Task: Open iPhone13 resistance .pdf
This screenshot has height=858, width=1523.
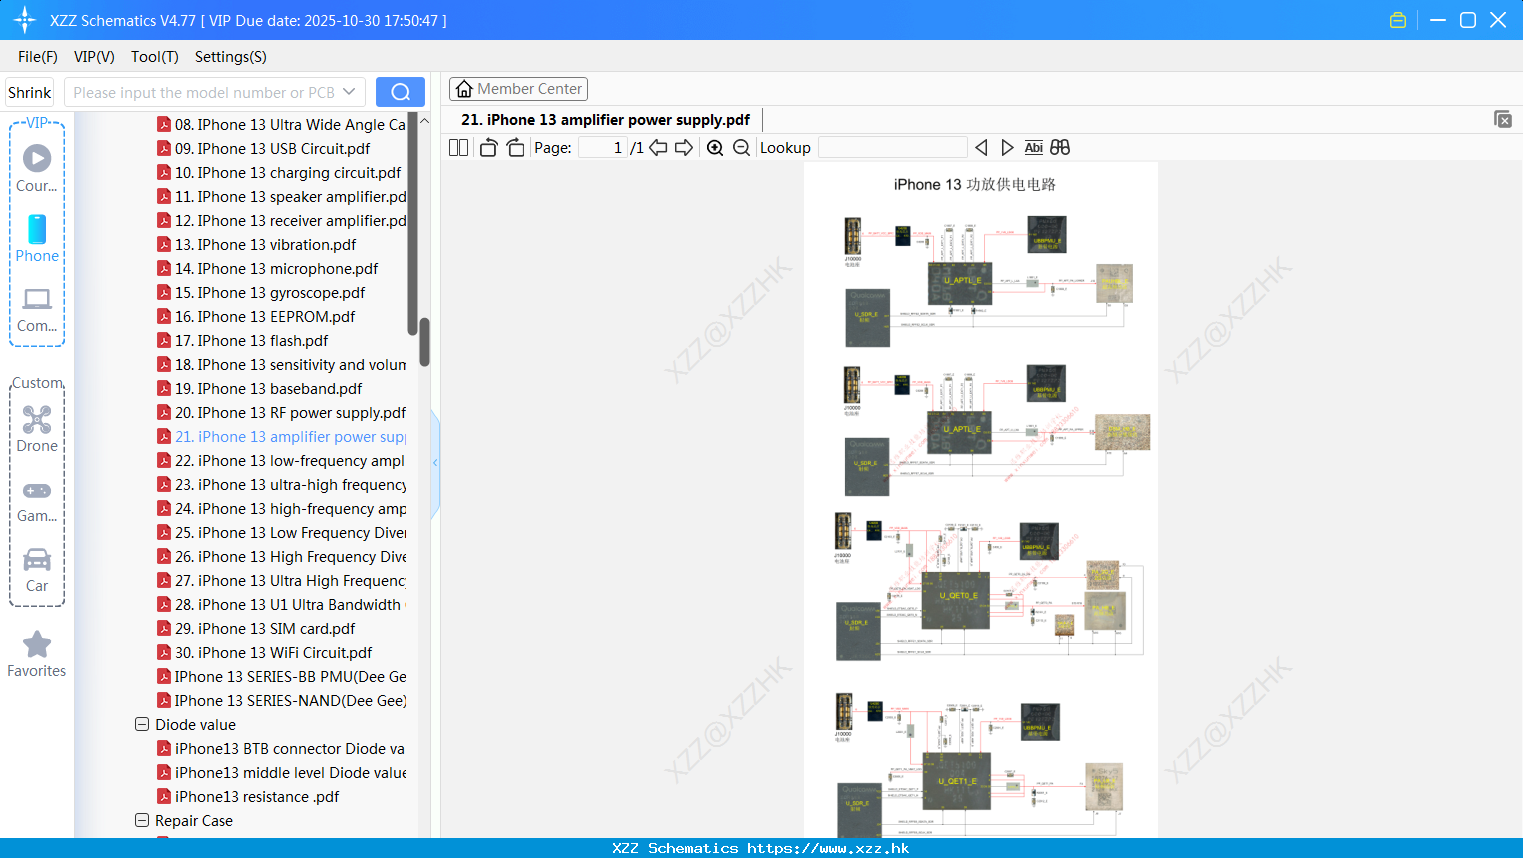Action: (x=248, y=796)
